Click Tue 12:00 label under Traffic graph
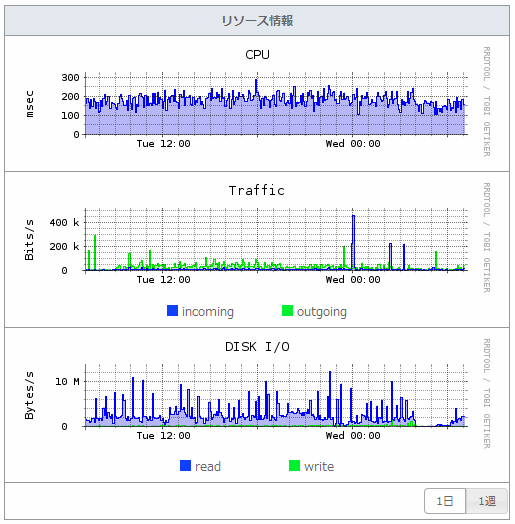 [163, 279]
